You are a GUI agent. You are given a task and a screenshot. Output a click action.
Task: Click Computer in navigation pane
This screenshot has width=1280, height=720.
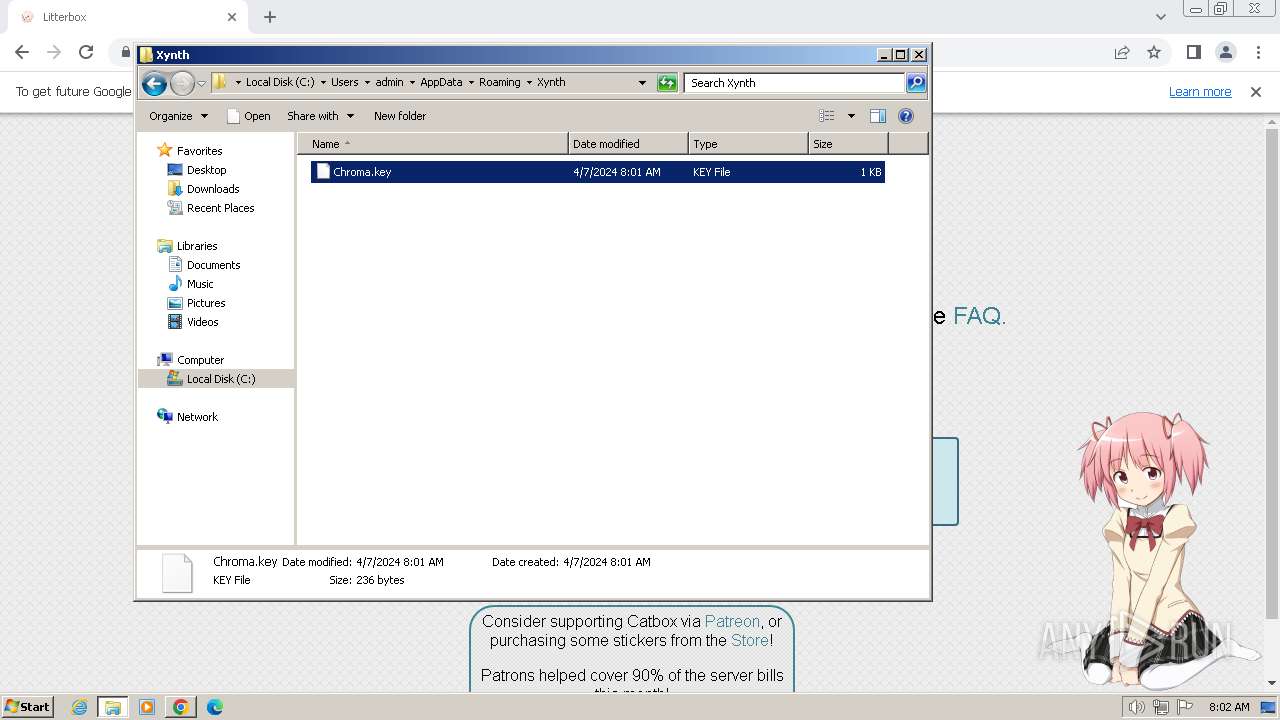coord(200,360)
